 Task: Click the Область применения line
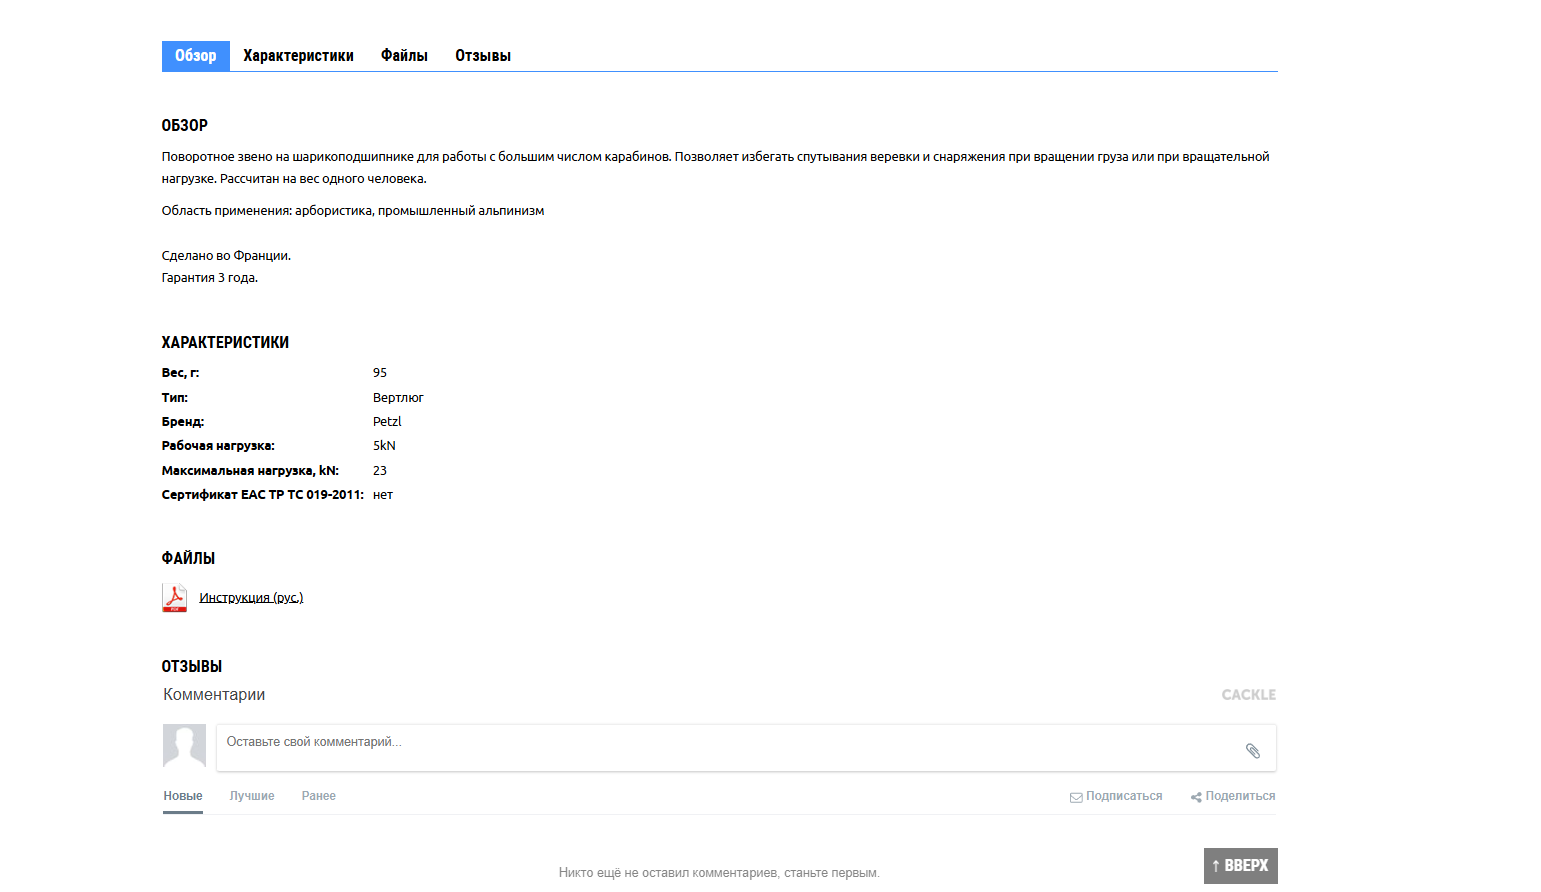[353, 211]
